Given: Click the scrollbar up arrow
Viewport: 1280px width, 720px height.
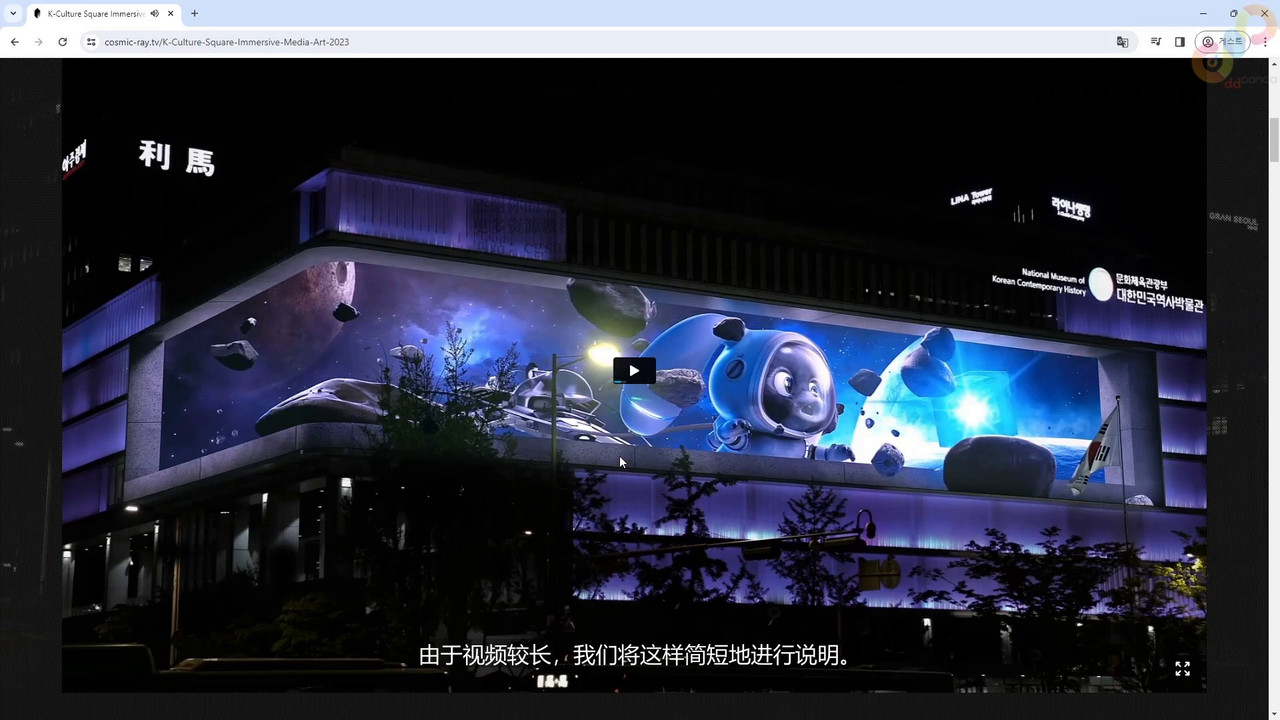Looking at the screenshot, I should tap(1274, 63).
